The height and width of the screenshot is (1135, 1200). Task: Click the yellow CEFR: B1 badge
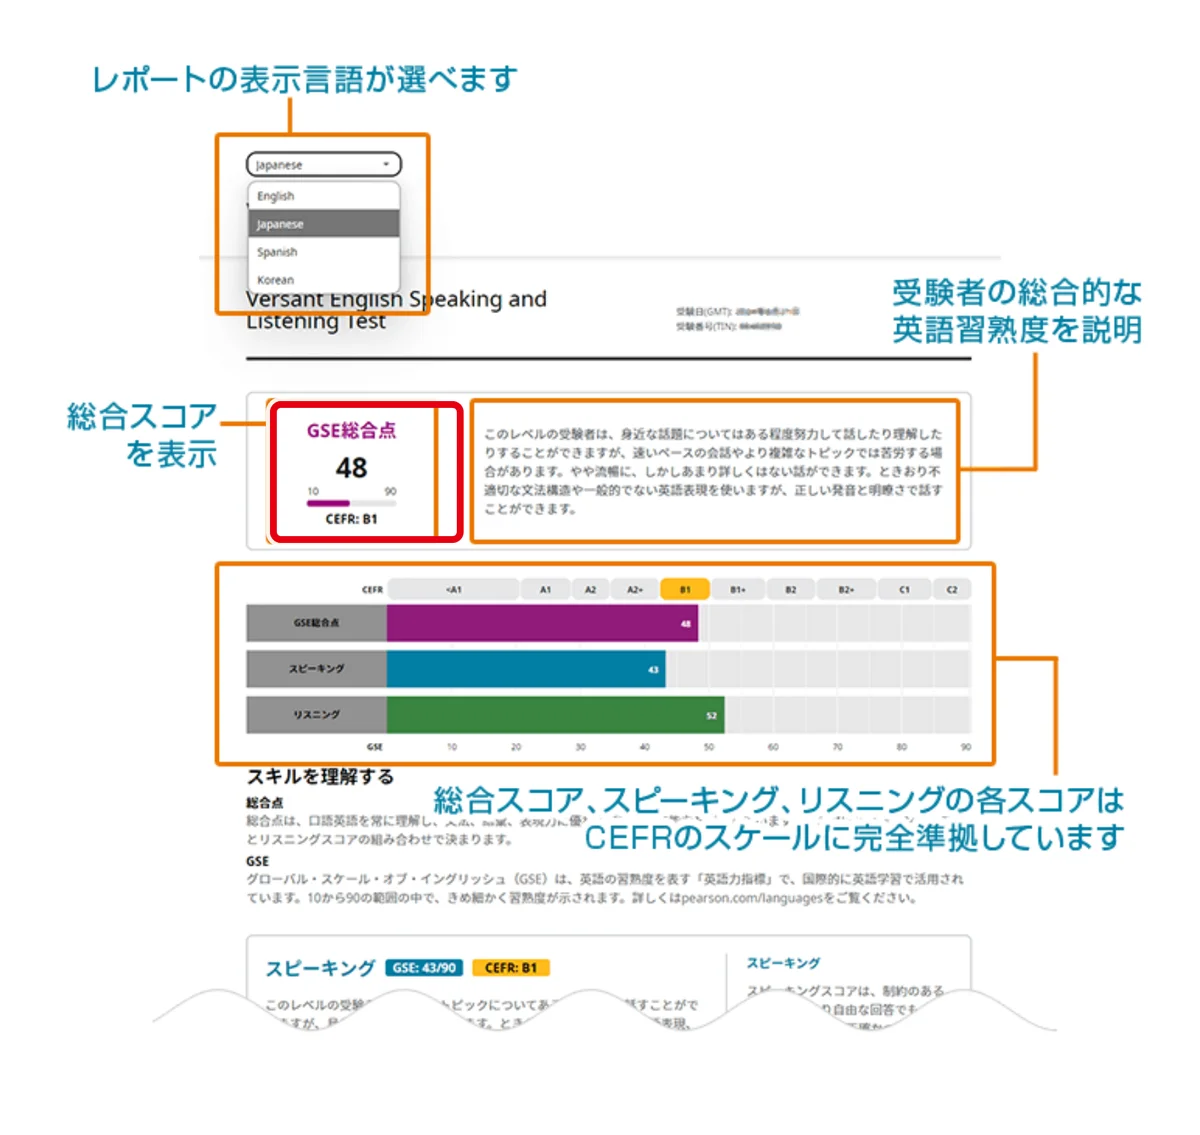point(511,968)
